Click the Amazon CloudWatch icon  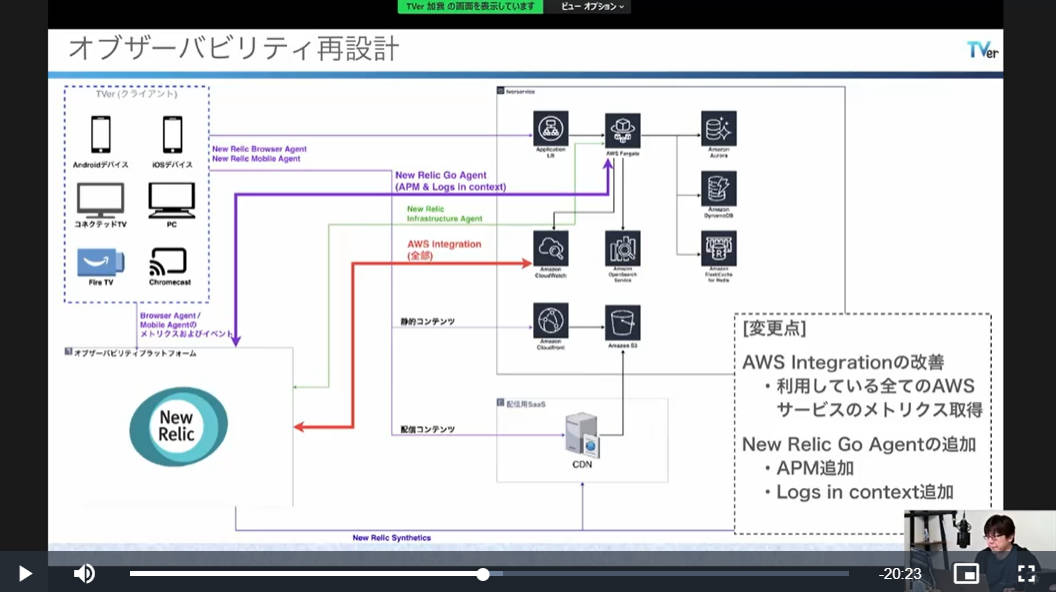pyautogui.click(x=550, y=249)
